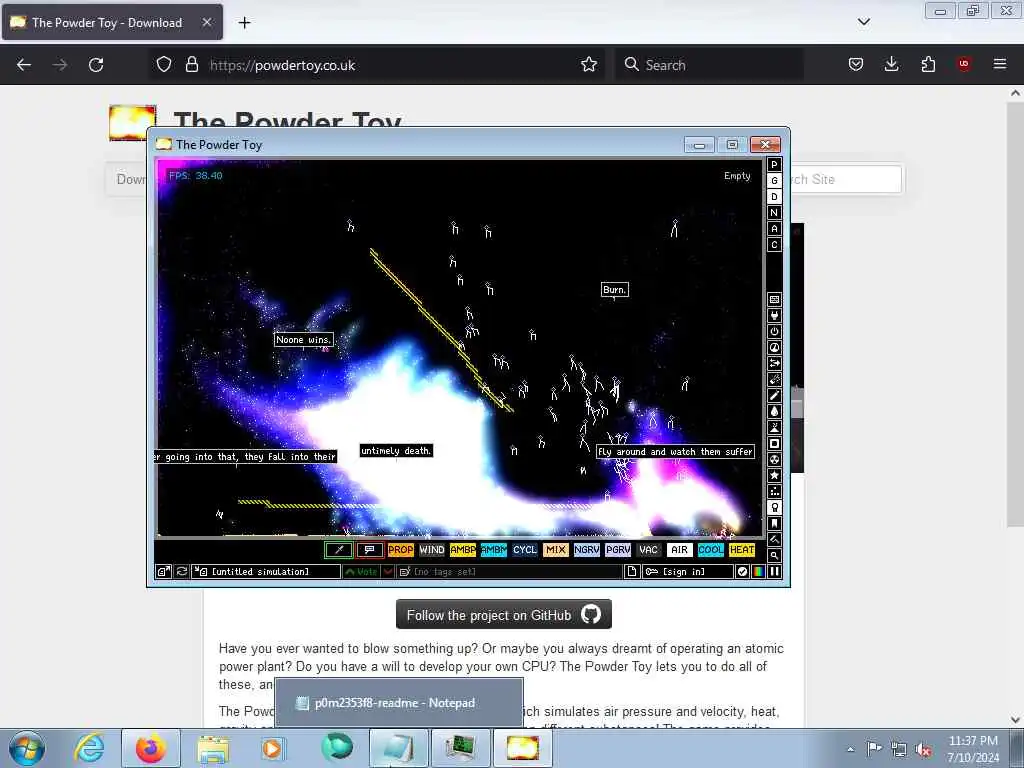Open the Powered Materials section icon
Screen dimensions: 1024x768
click(x=774, y=332)
